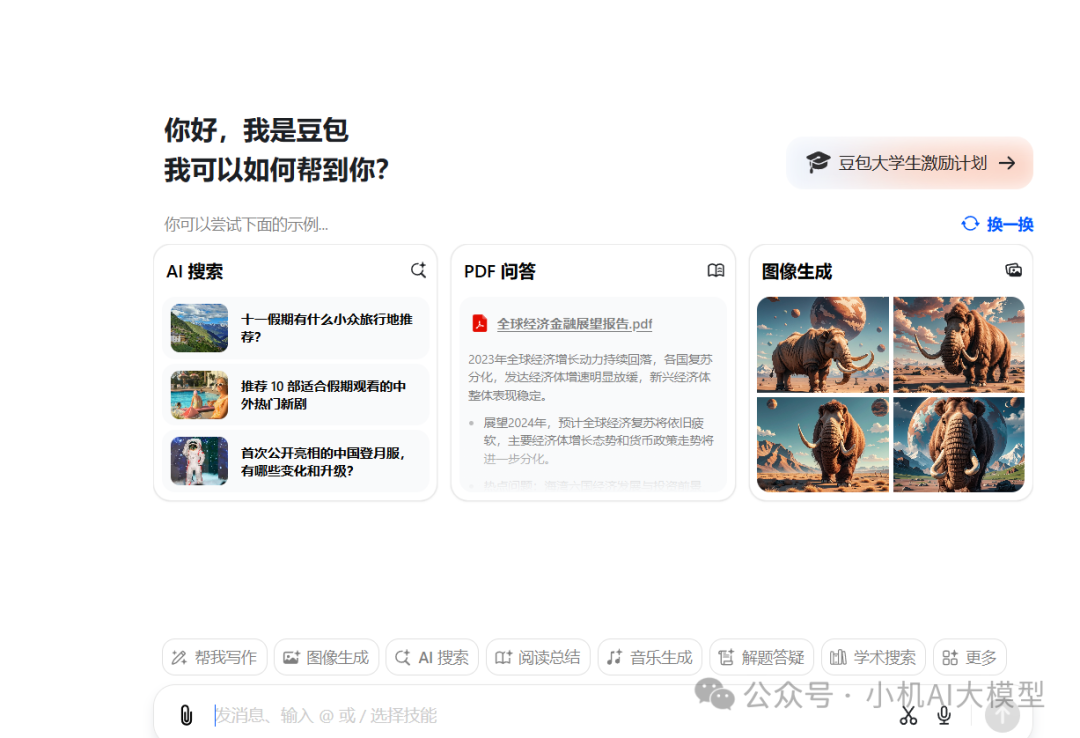Open the 十一假期 小众旅行地 example
1080x738 pixels.
coord(295,328)
